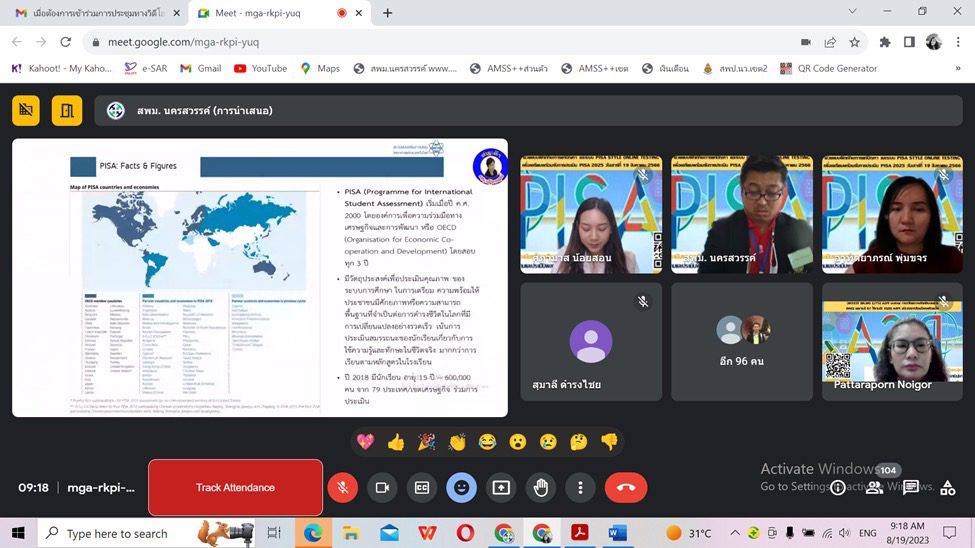Viewport: 975px width, 548px height.
Task: Open the Gmail bookmark
Action: pos(201,68)
